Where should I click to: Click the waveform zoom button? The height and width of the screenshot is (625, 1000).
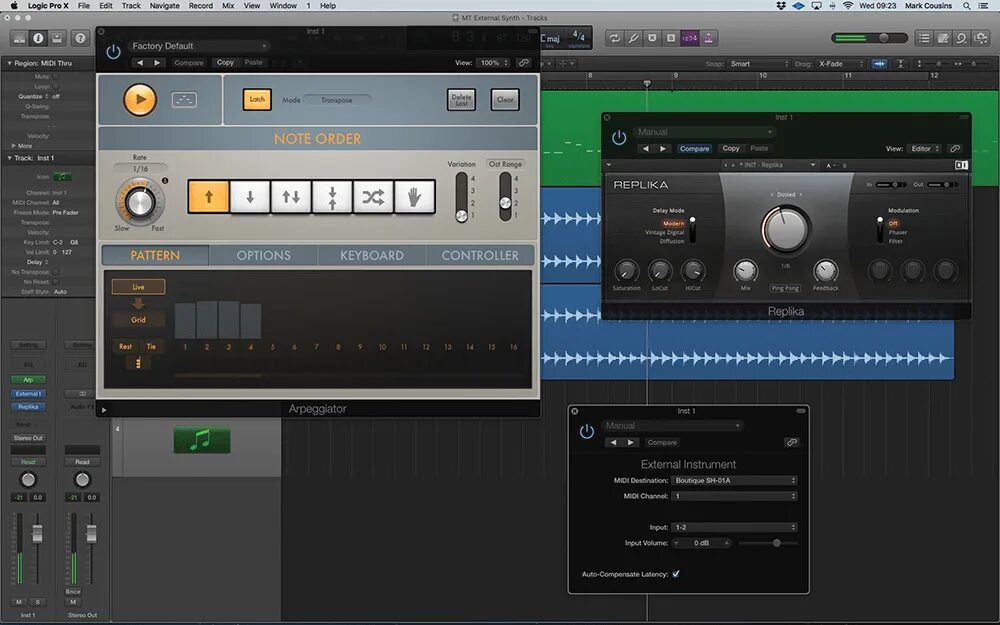[x=879, y=64]
